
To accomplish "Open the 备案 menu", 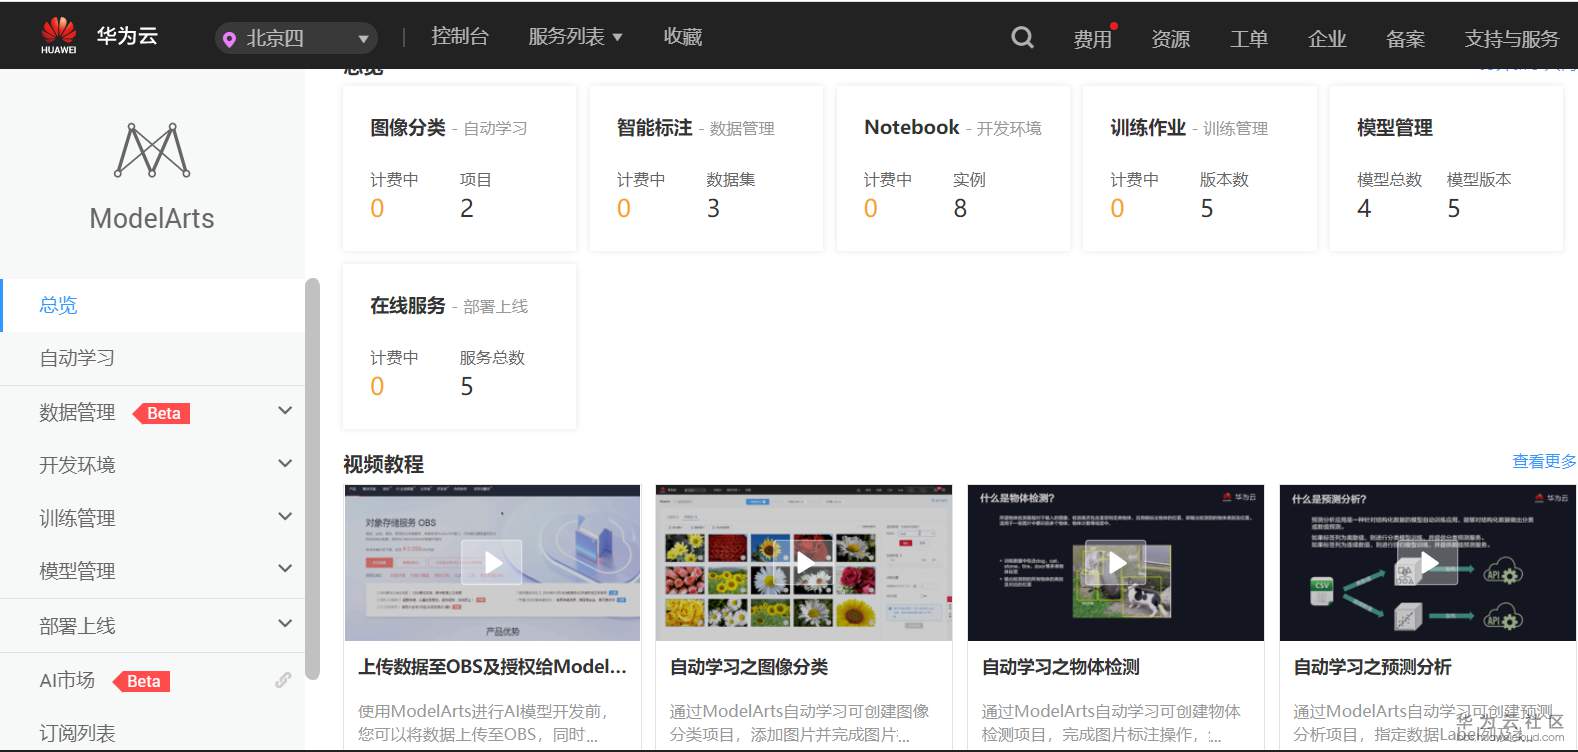I will tap(1405, 39).
